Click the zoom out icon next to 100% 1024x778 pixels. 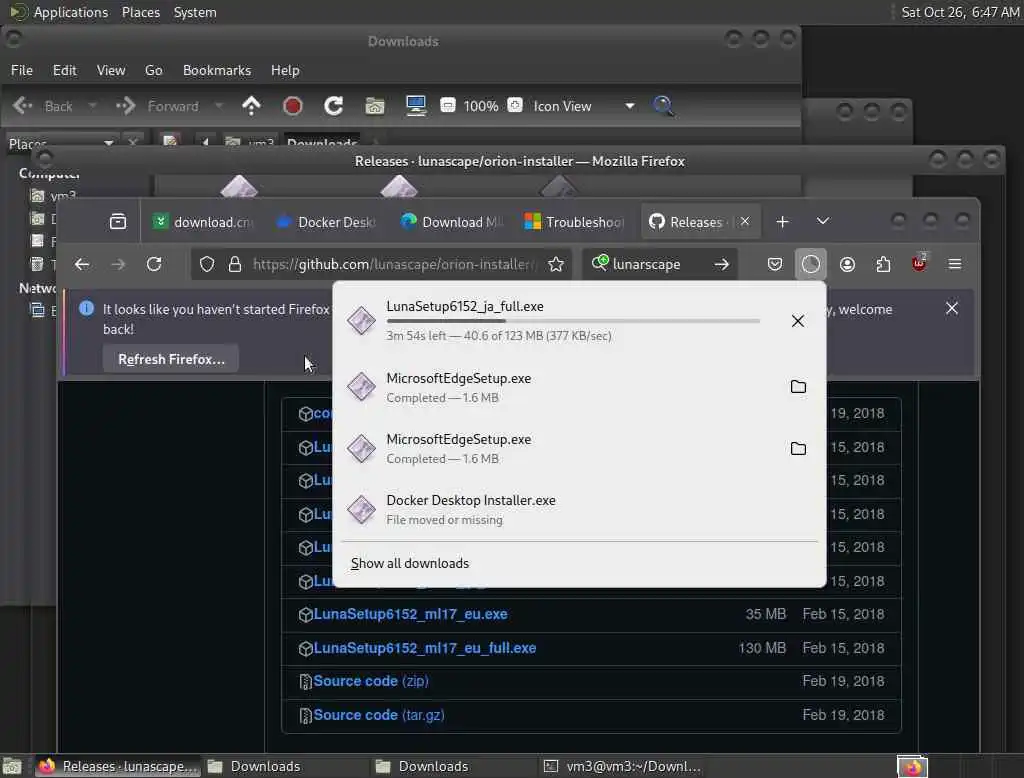[447, 105]
